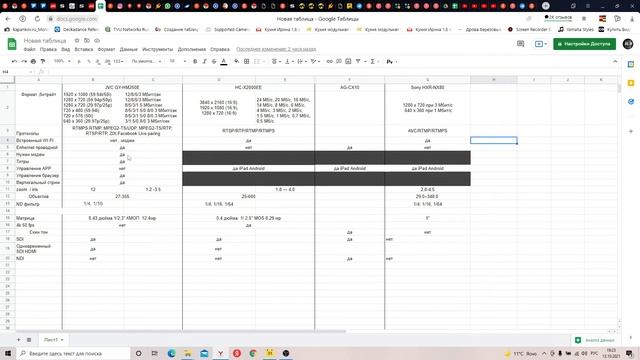The image size is (640, 360).
Task: Click the Print icon in the toolbar
Action: click(33, 62)
